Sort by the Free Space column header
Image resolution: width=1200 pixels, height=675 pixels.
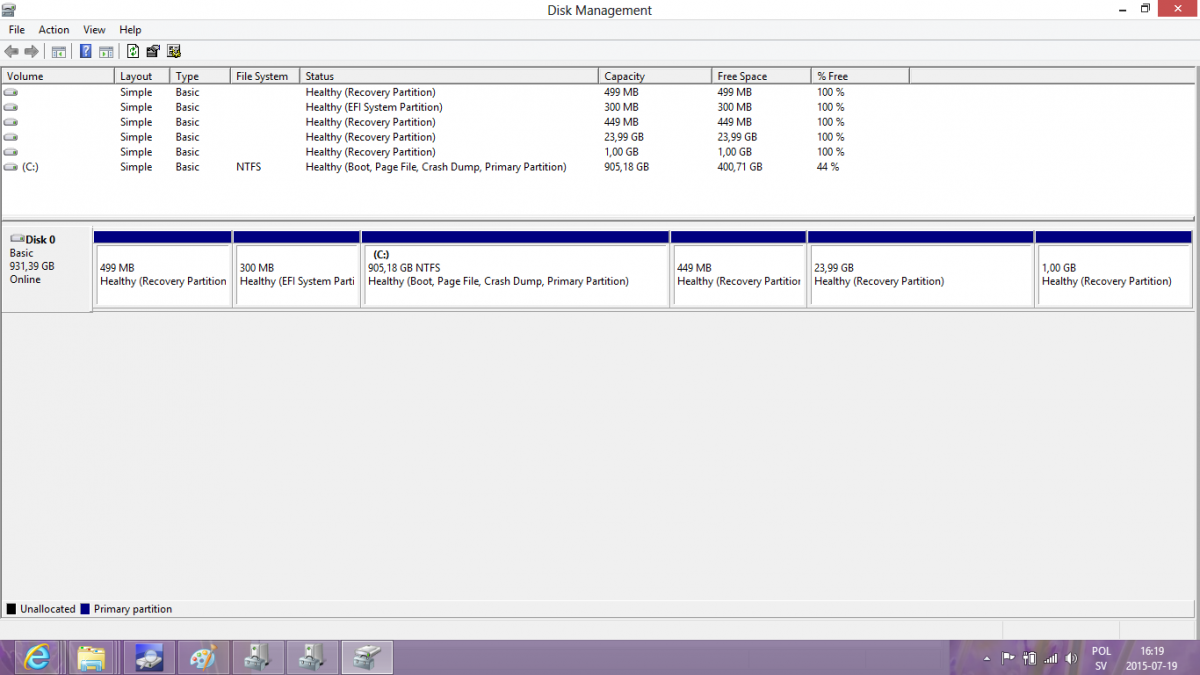tap(762, 76)
